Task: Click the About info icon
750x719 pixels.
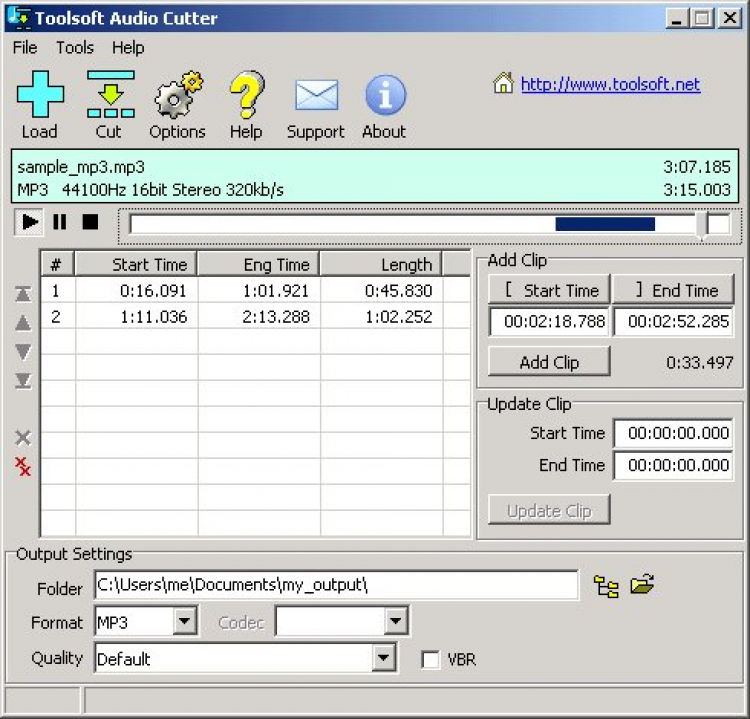Action: point(386,95)
